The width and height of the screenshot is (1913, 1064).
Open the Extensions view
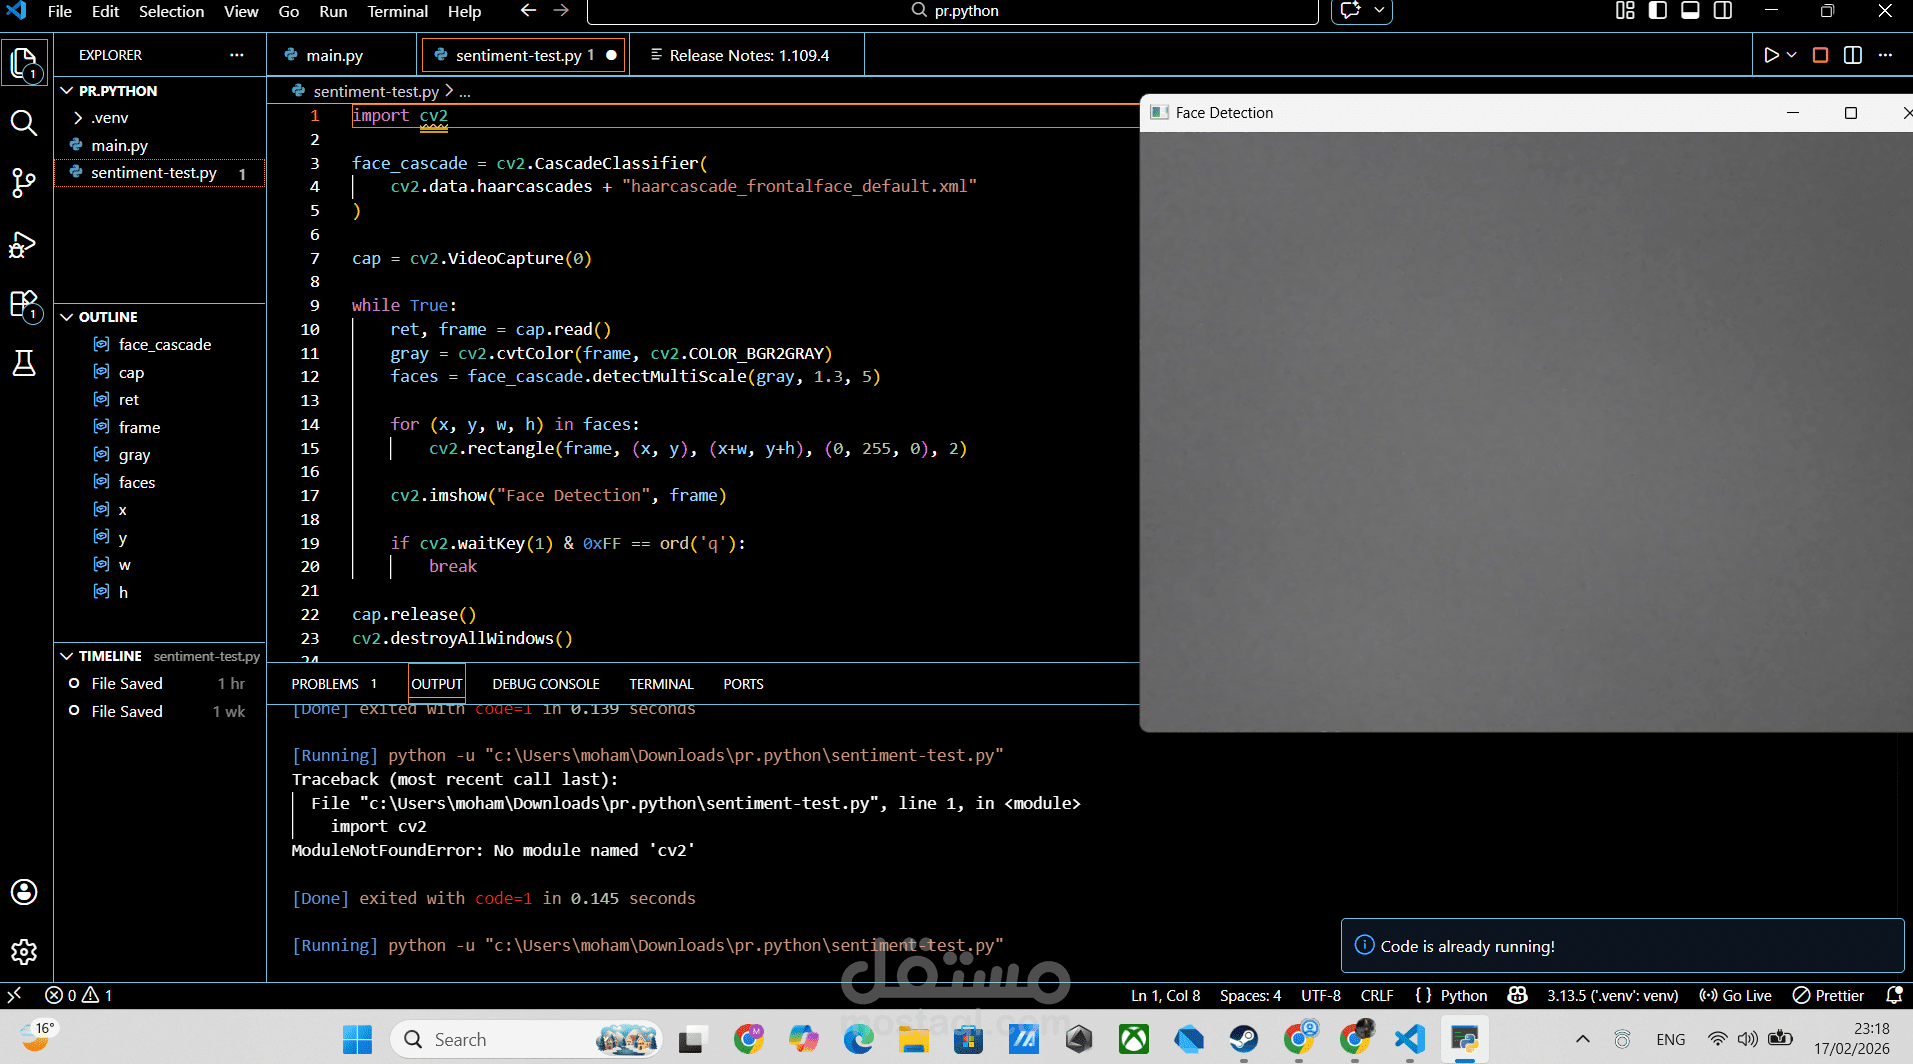click(x=24, y=304)
